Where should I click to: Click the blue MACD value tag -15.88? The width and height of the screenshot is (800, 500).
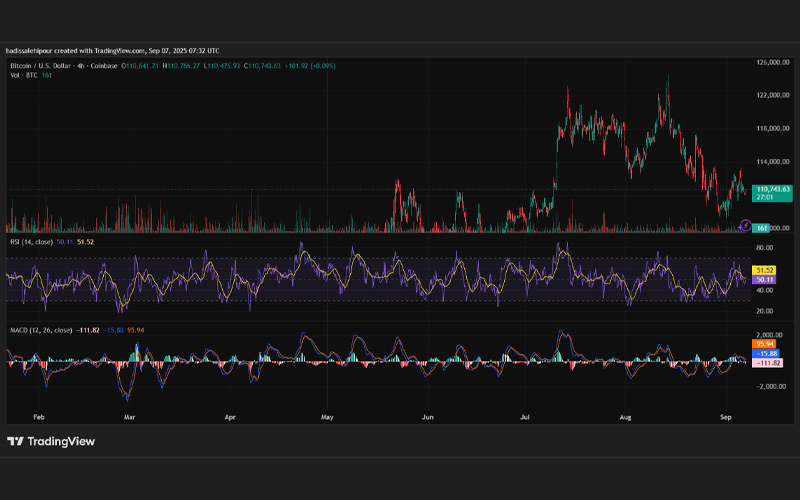(x=766, y=354)
